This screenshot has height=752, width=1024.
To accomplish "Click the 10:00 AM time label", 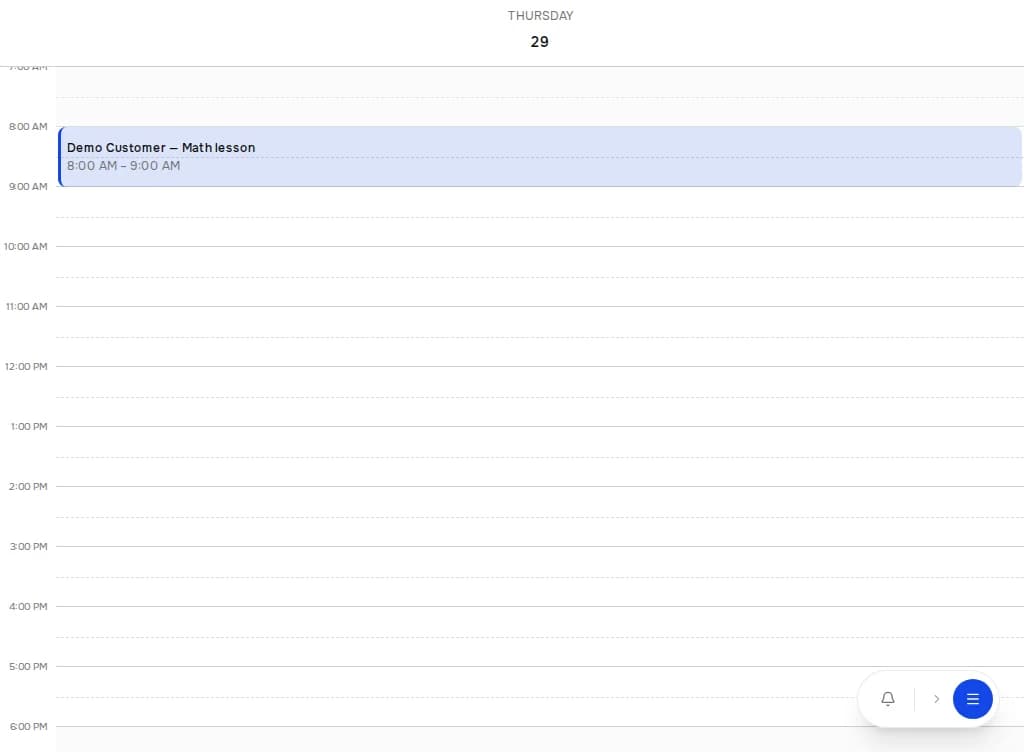I will tap(25, 247).
